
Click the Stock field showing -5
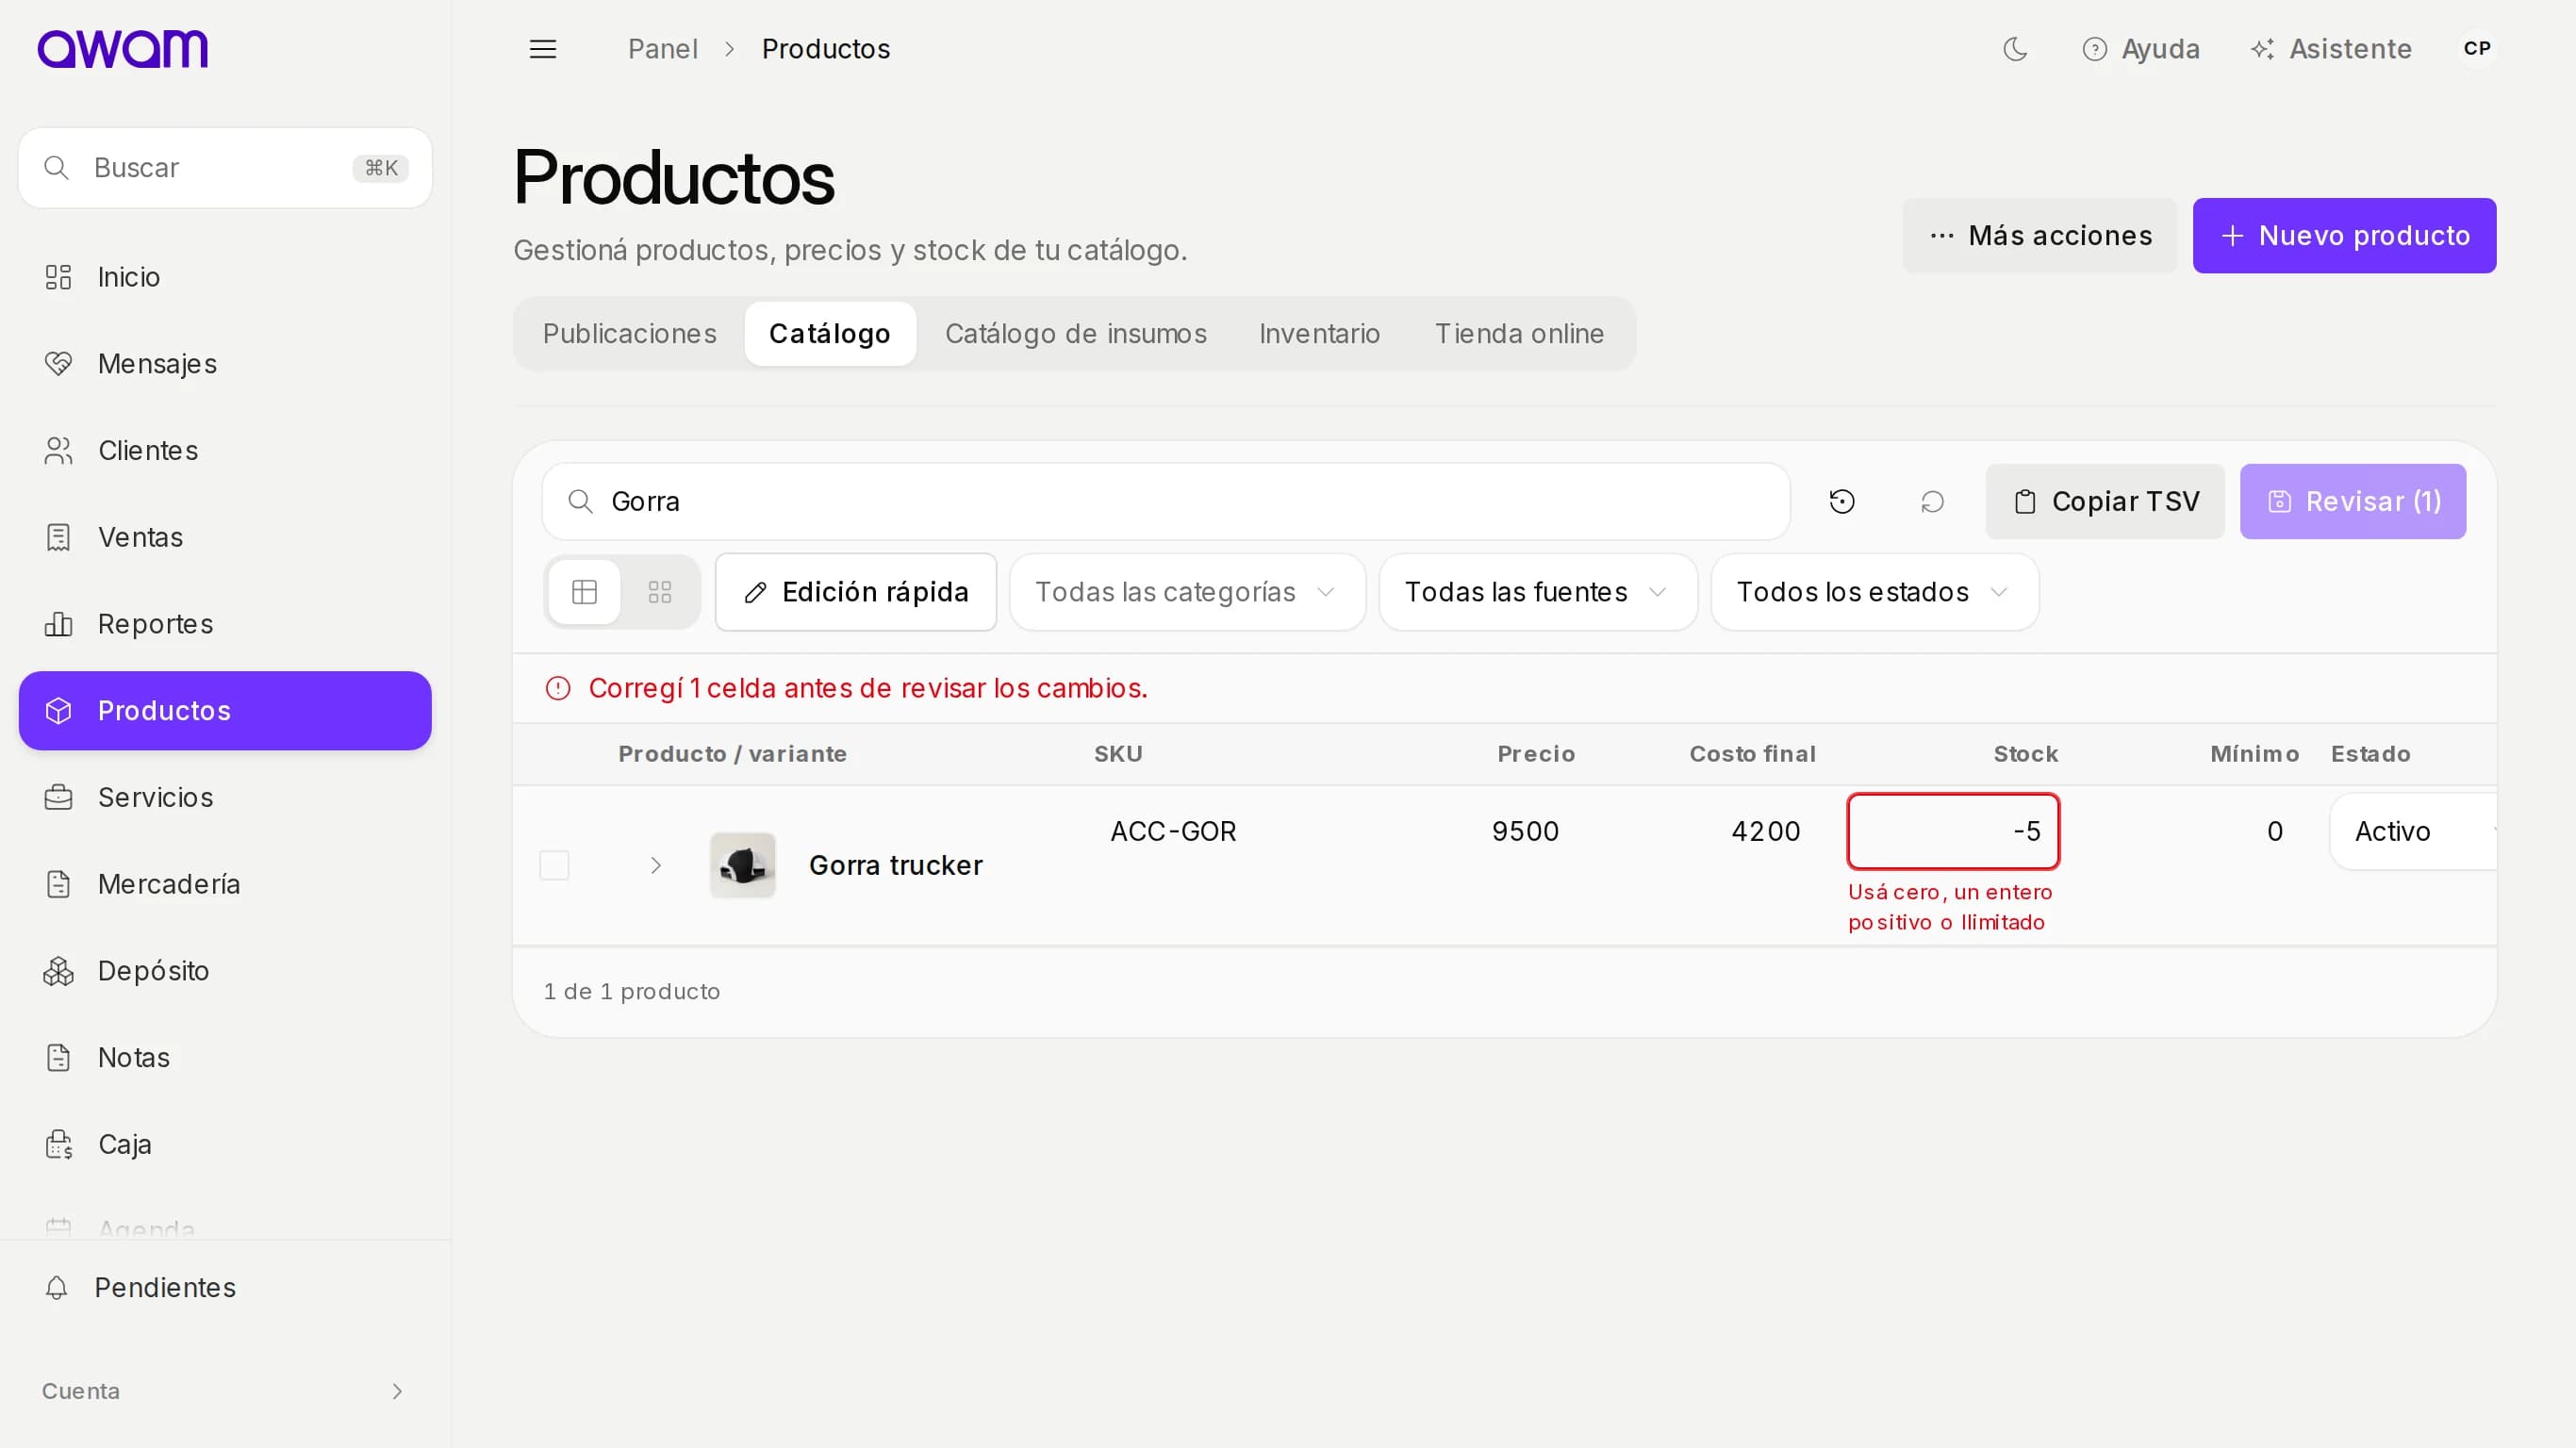pos(1953,831)
